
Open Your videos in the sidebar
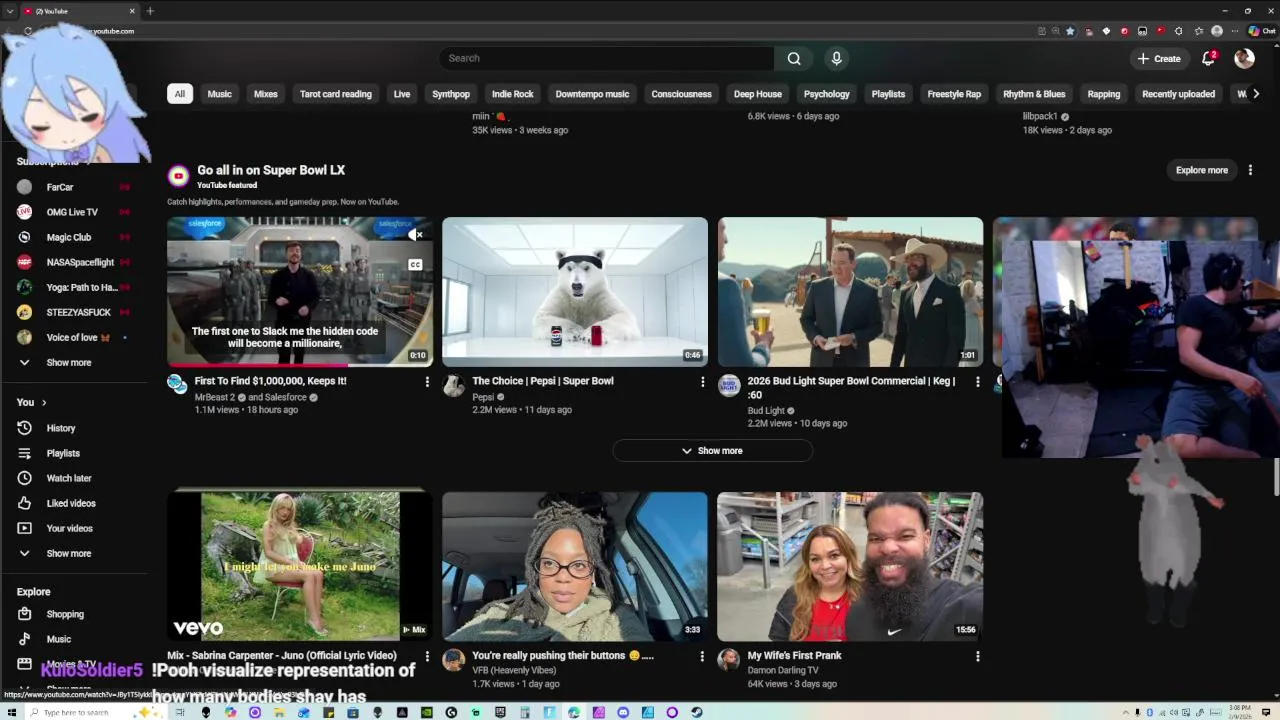(75, 528)
